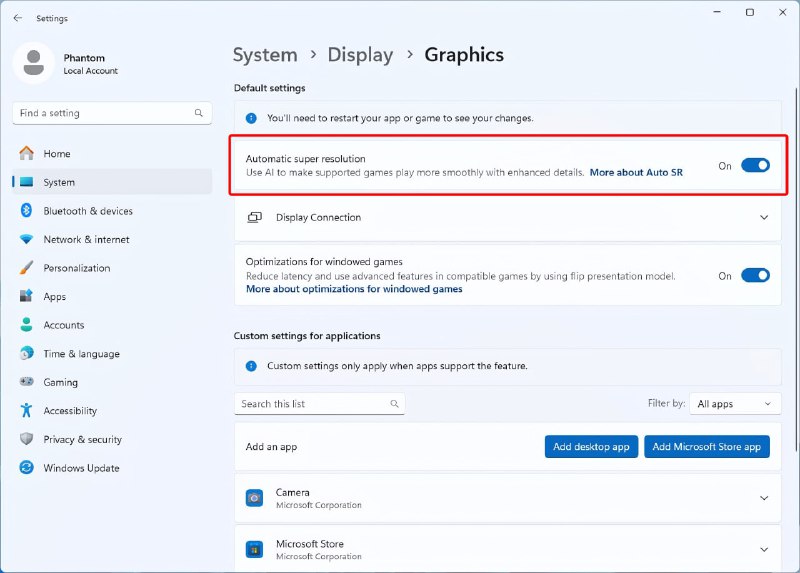The image size is (800, 573).
Task: Click the System breadcrumb link
Action: tap(265, 55)
